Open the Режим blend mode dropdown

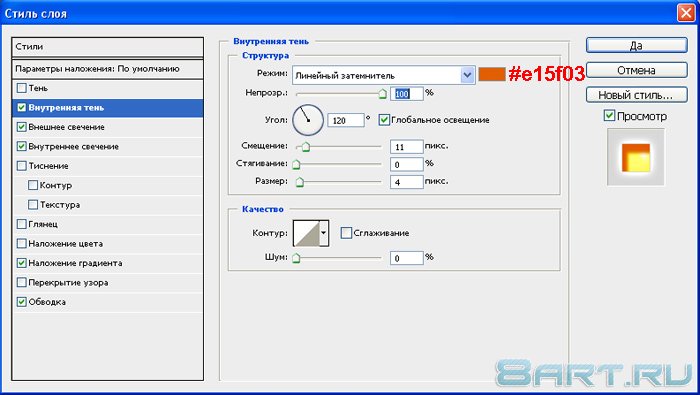[x=383, y=75]
